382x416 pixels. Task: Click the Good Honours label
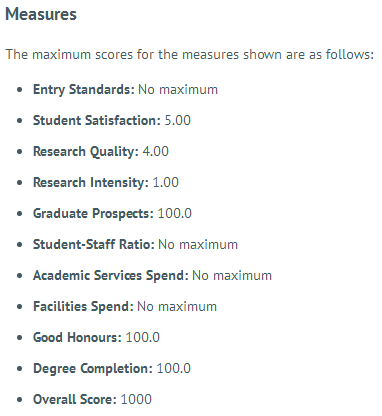[x=77, y=337]
